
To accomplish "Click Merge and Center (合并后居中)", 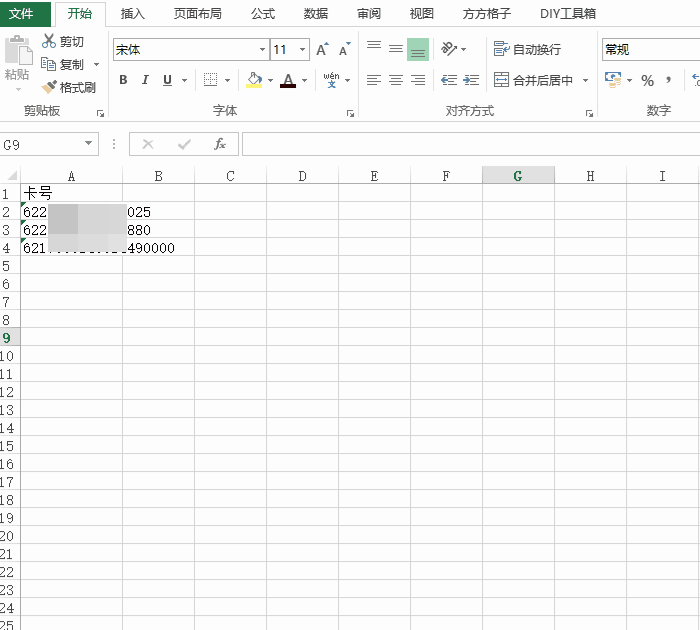I will click(x=533, y=80).
